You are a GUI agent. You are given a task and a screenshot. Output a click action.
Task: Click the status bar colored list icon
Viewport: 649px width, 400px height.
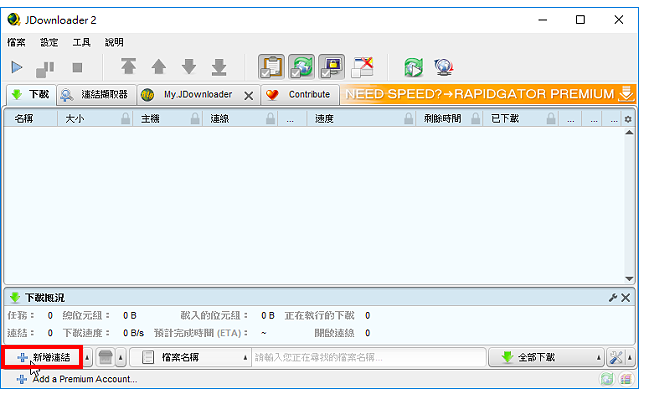click(x=626, y=378)
